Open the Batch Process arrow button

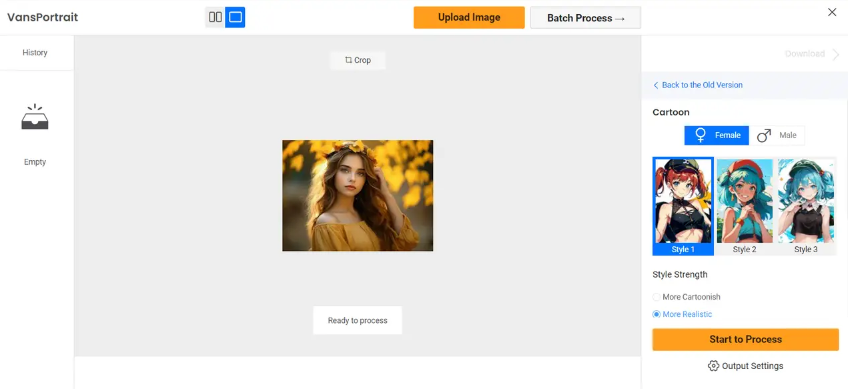(x=585, y=18)
